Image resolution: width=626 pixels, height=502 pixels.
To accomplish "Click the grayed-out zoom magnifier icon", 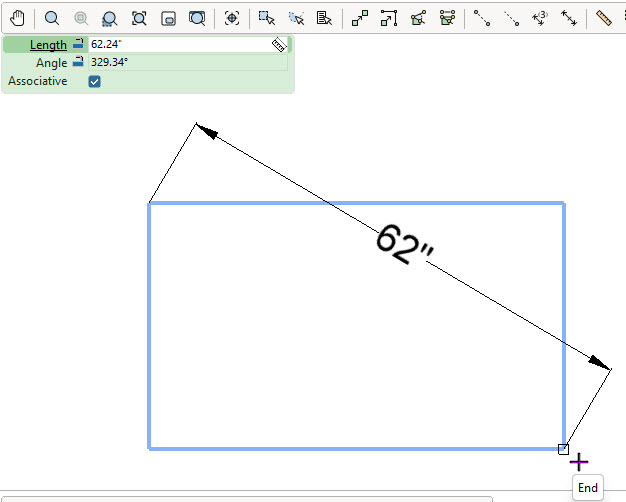I will [x=81, y=18].
